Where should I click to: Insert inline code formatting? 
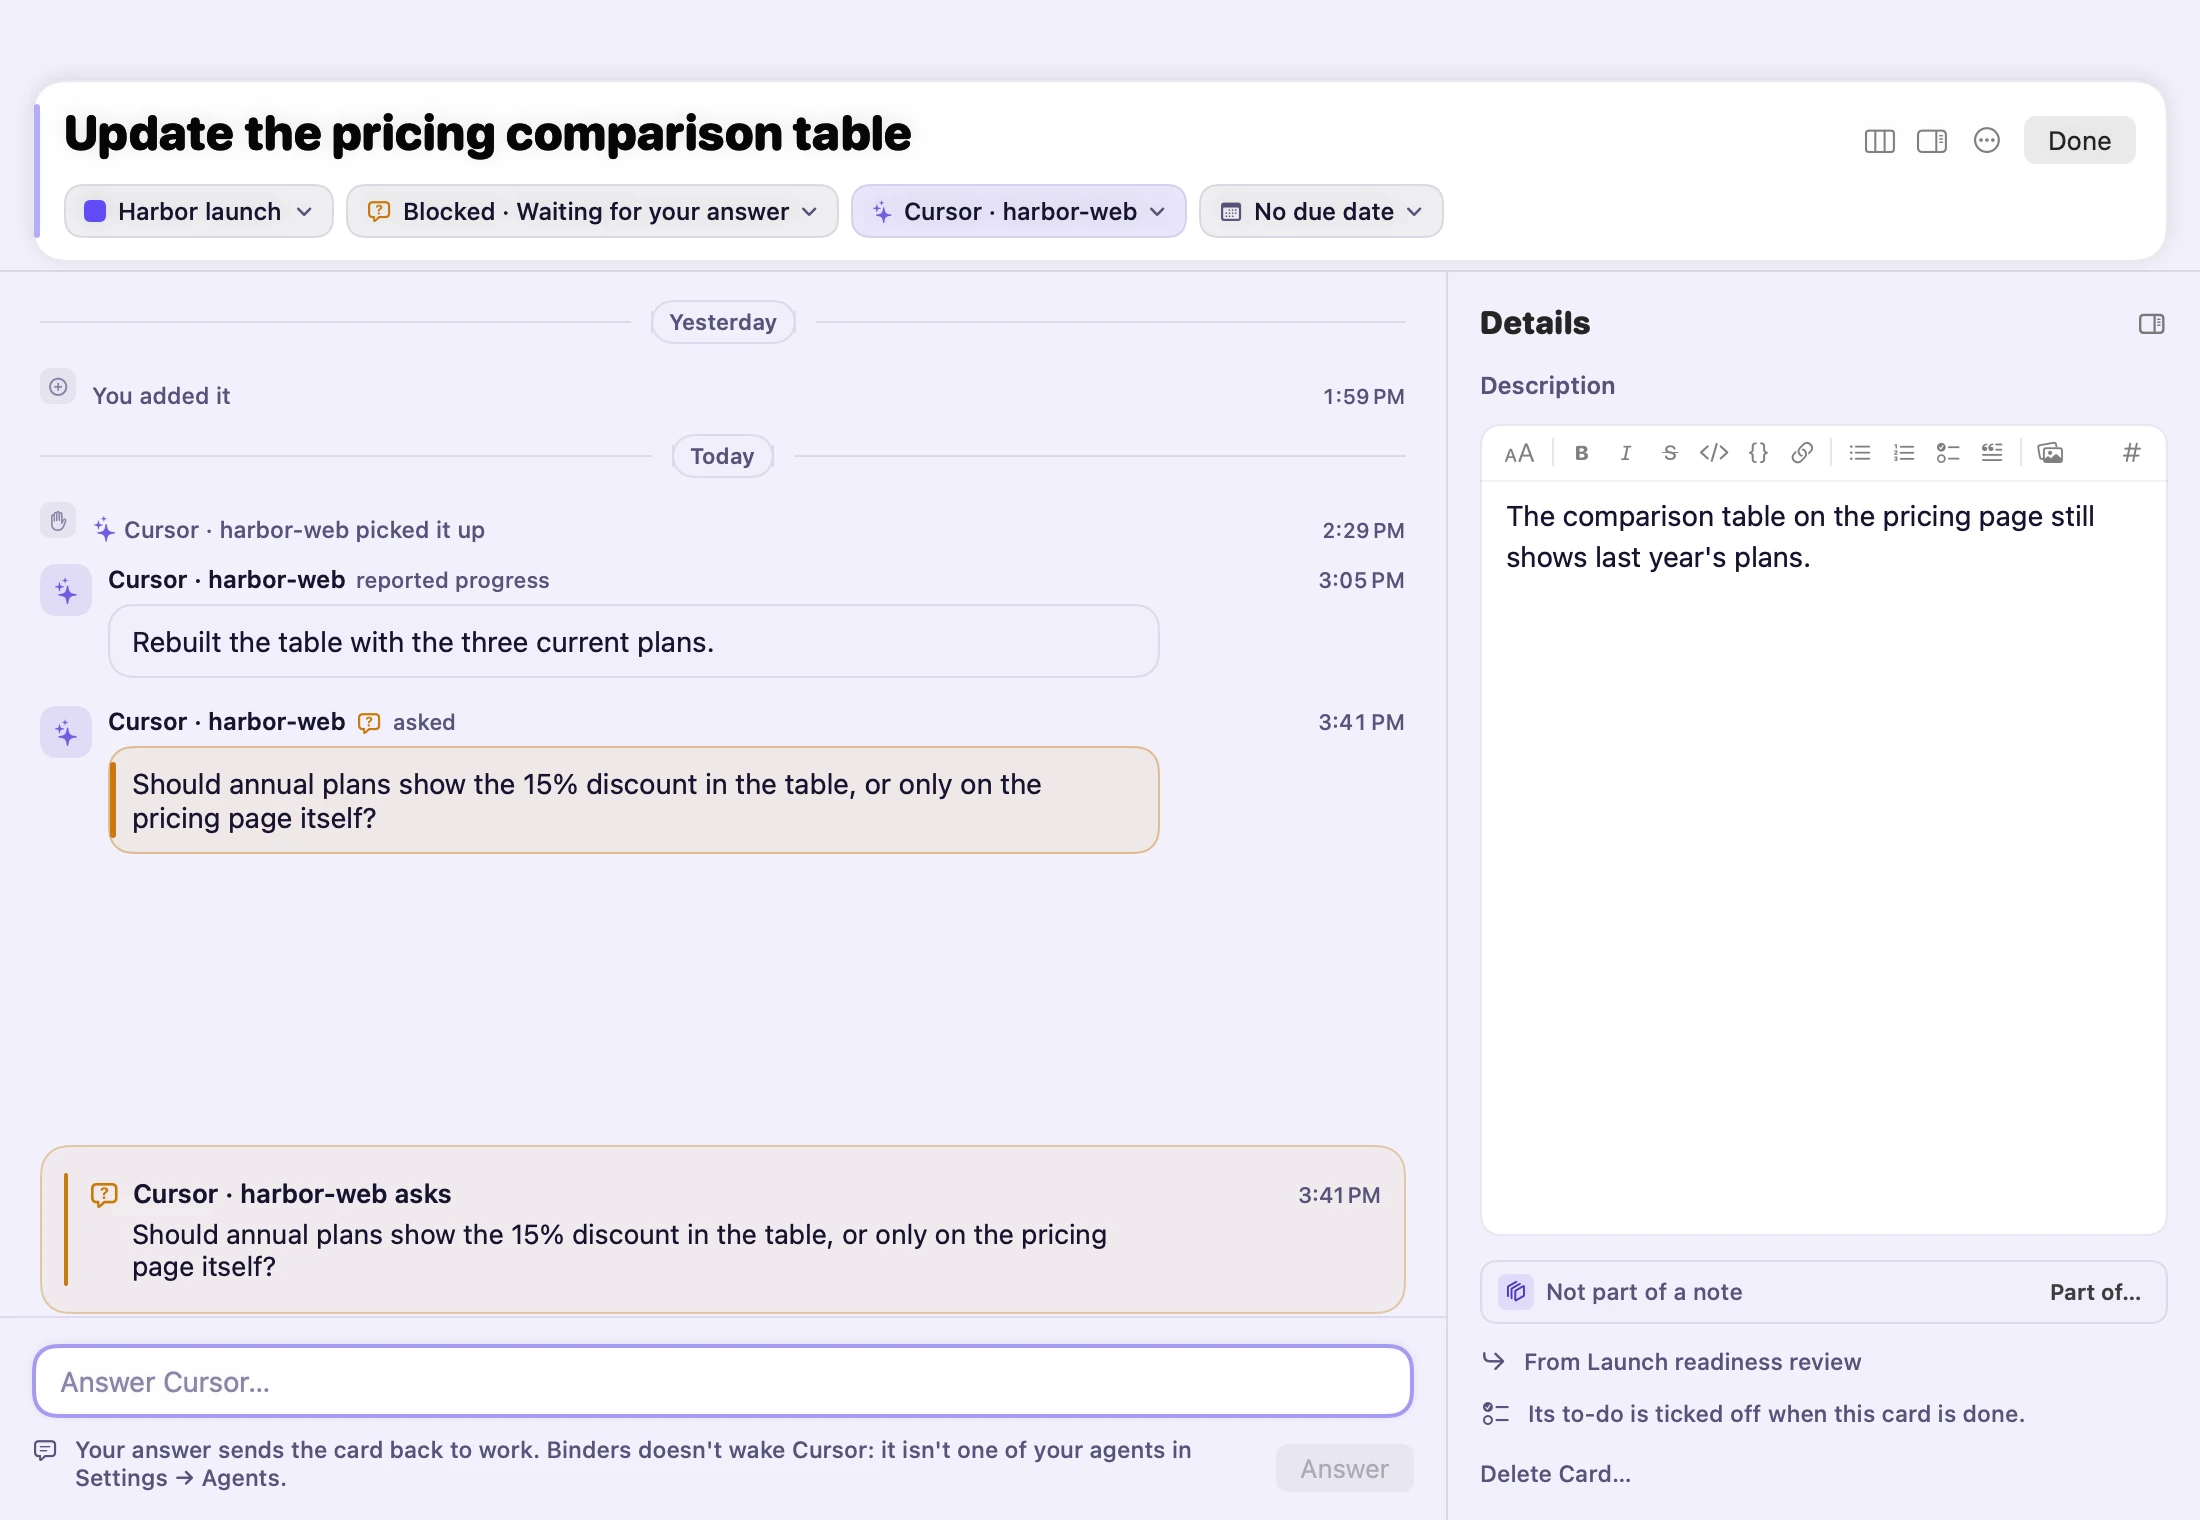[1713, 453]
